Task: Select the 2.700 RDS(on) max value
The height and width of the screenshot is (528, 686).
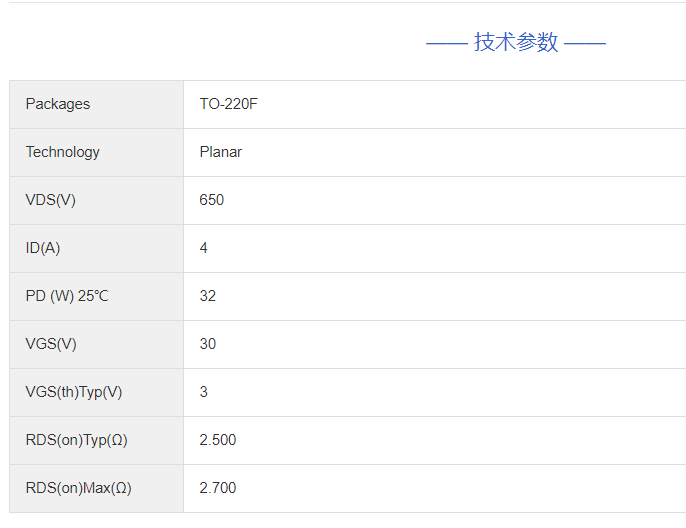Action: point(217,488)
